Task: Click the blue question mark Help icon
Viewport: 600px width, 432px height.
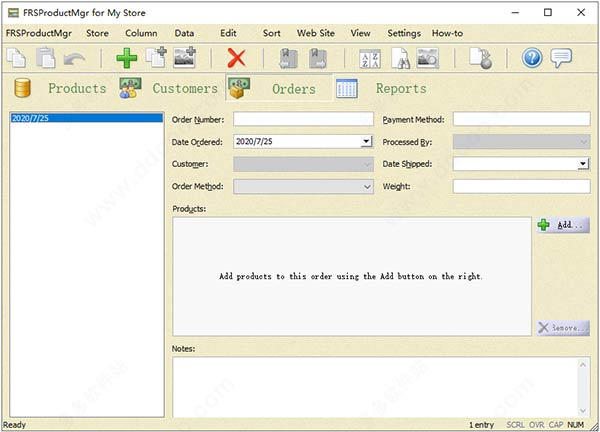Action: pos(532,58)
